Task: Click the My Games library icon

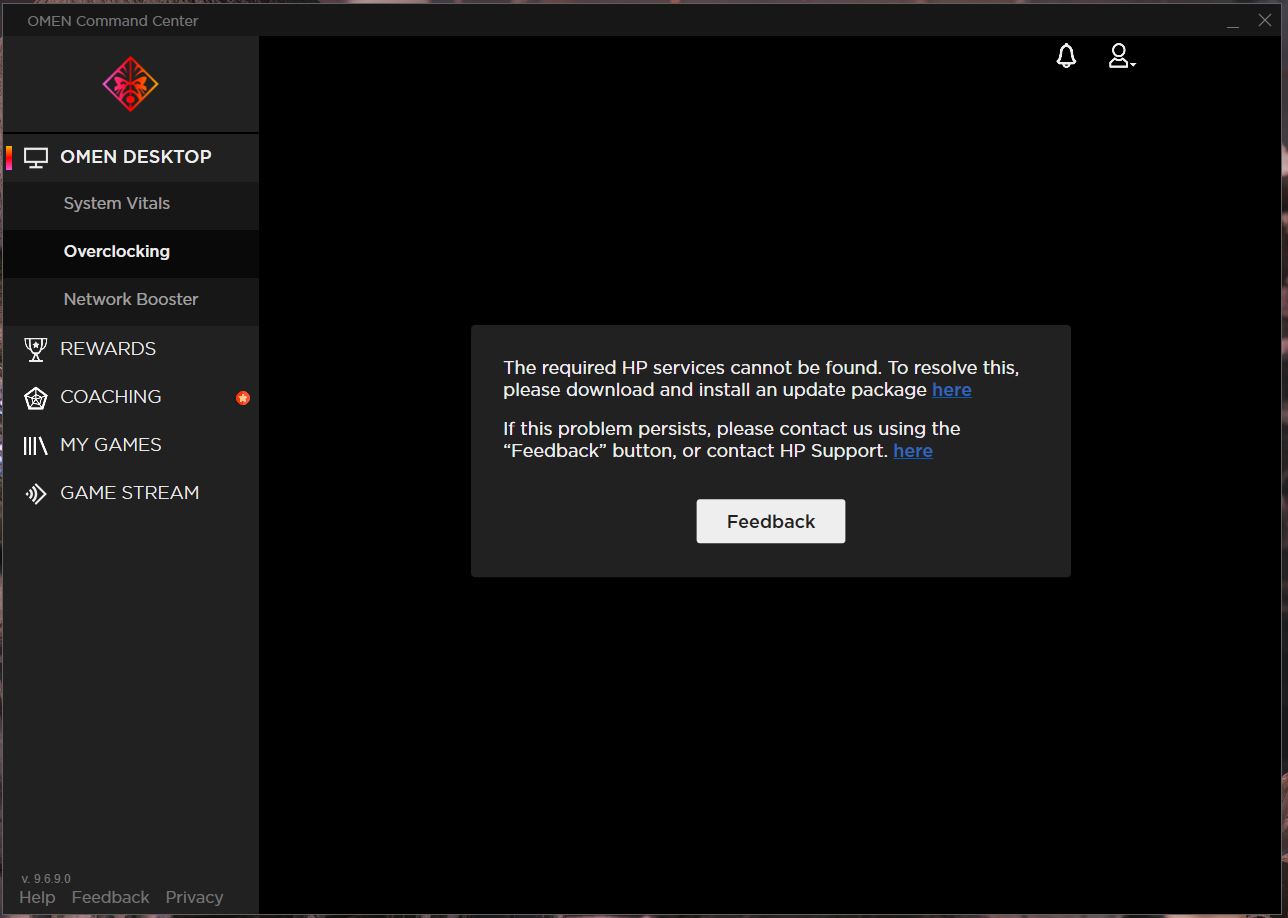Action: (x=36, y=446)
